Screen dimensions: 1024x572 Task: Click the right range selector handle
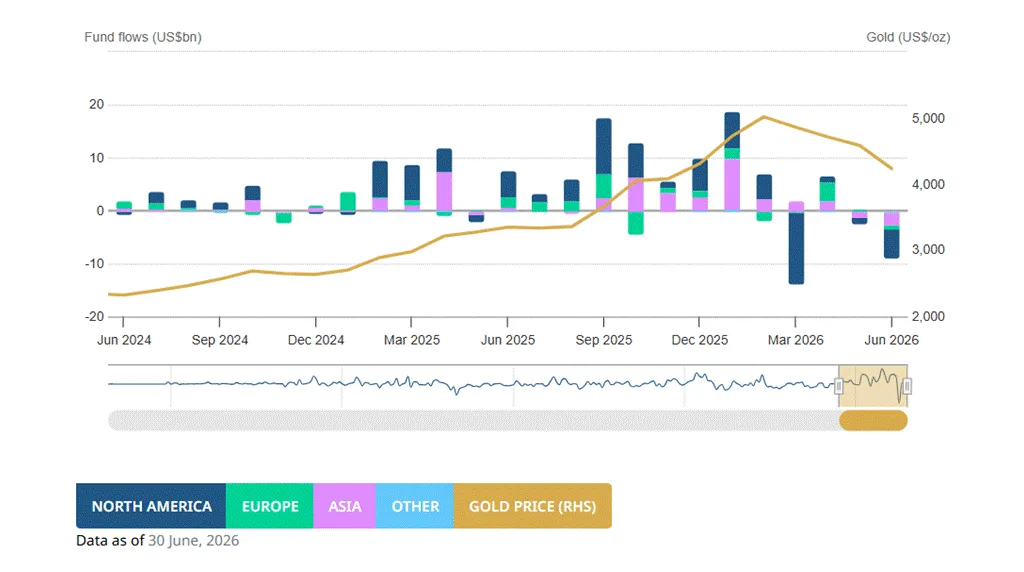click(x=907, y=387)
